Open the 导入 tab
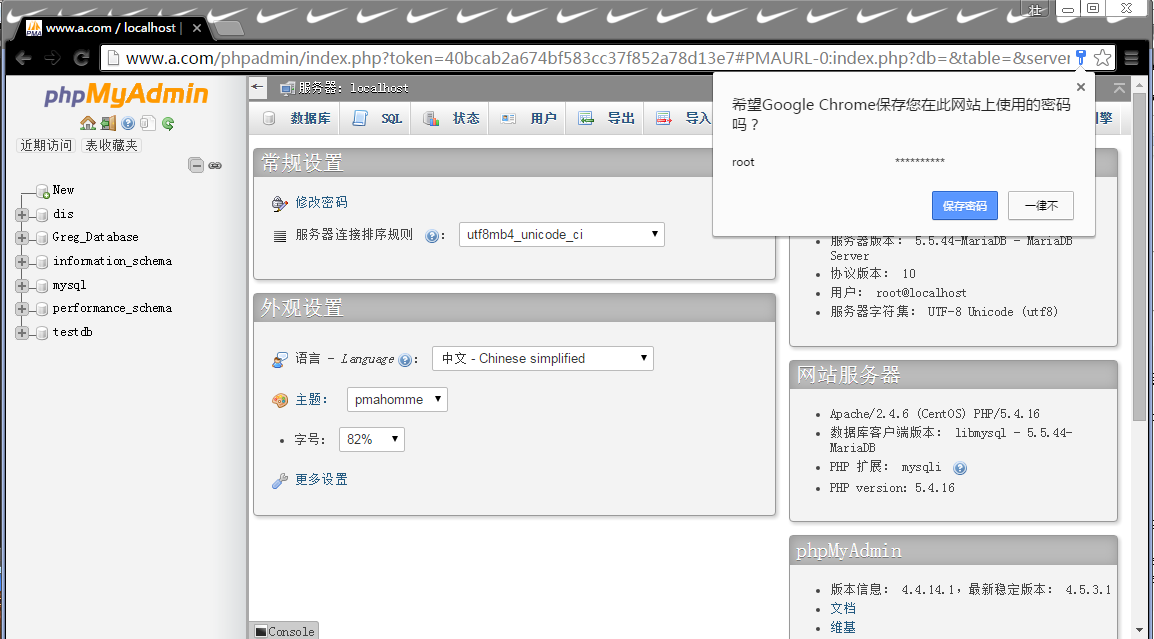 click(x=683, y=119)
